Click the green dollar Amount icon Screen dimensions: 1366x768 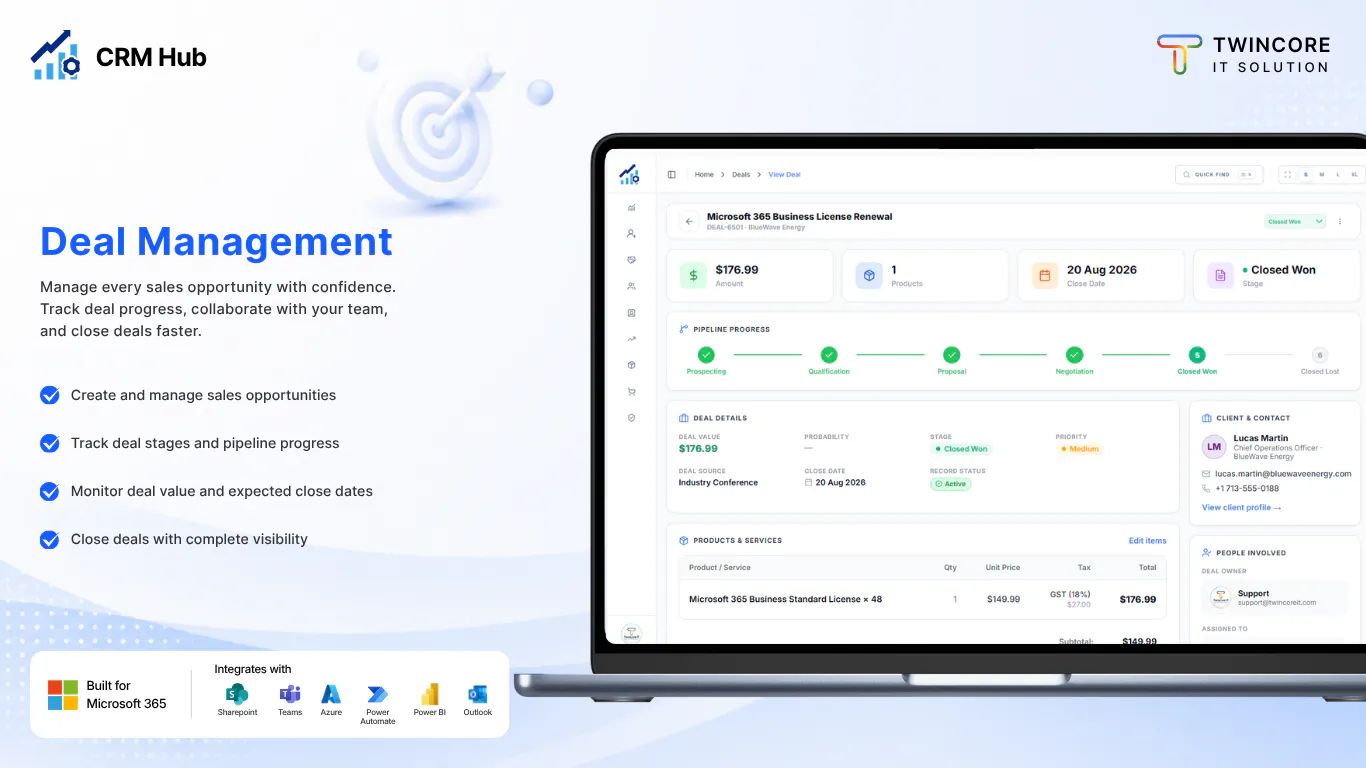tap(694, 275)
